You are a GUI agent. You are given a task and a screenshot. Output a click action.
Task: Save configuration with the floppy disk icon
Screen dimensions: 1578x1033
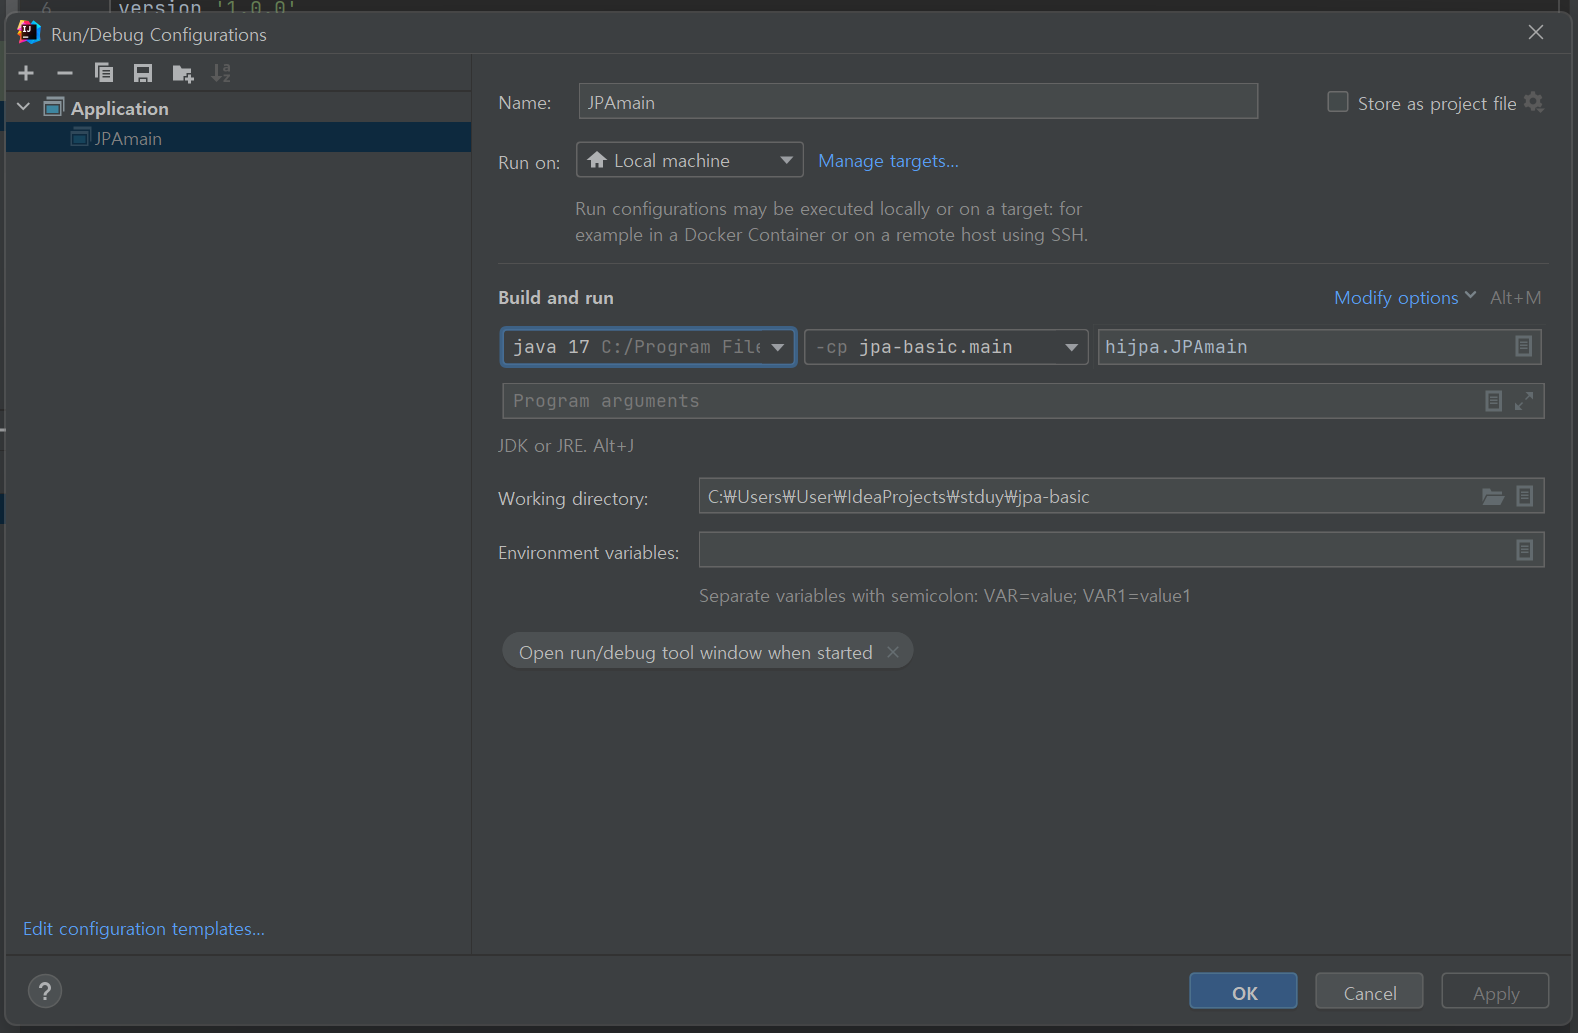pos(143,73)
